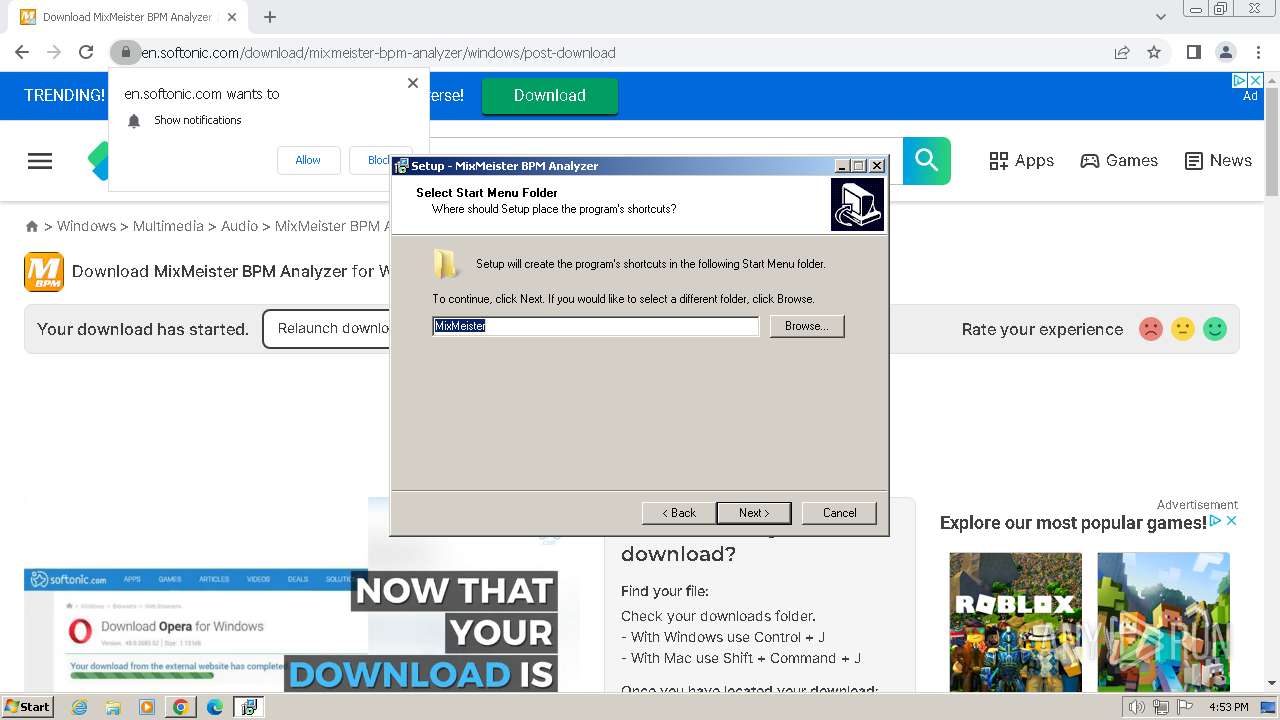1280x720 pixels.
Task: Open the Multimedia breadcrumb link
Action: [x=168, y=226]
